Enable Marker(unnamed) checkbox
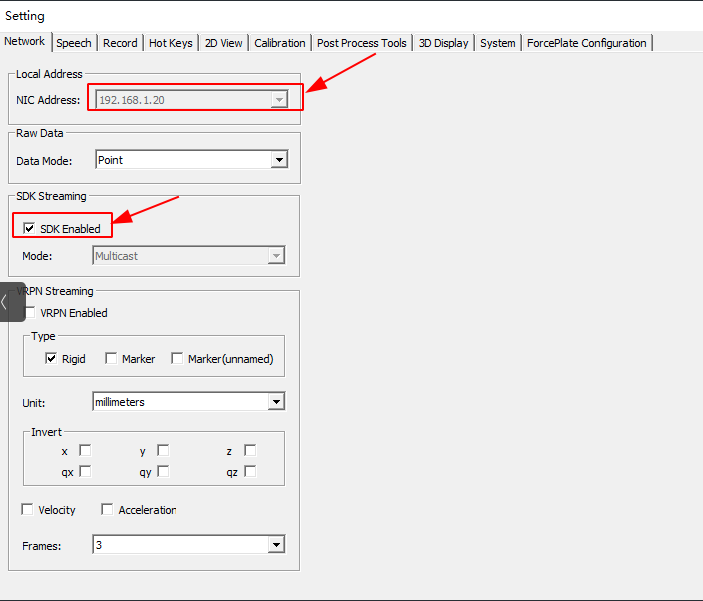 click(x=177, y=359)
